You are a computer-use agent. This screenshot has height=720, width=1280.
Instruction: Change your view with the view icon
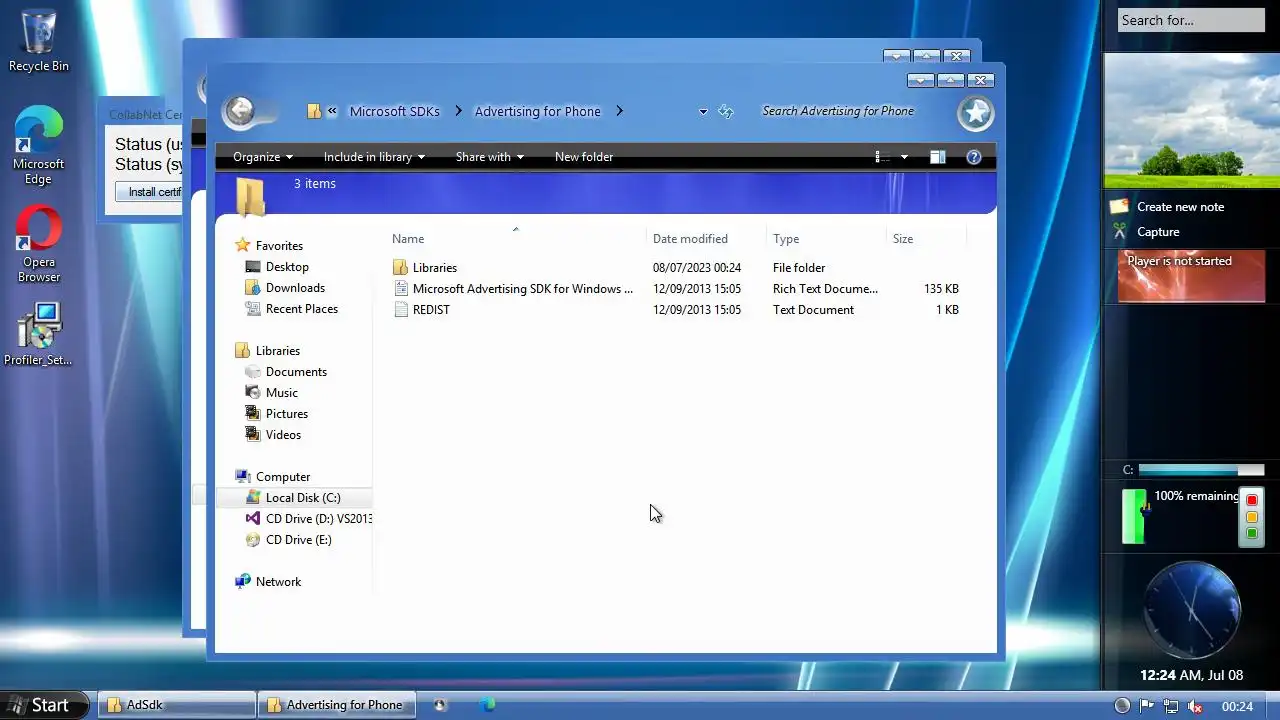(x=882, y=157)
